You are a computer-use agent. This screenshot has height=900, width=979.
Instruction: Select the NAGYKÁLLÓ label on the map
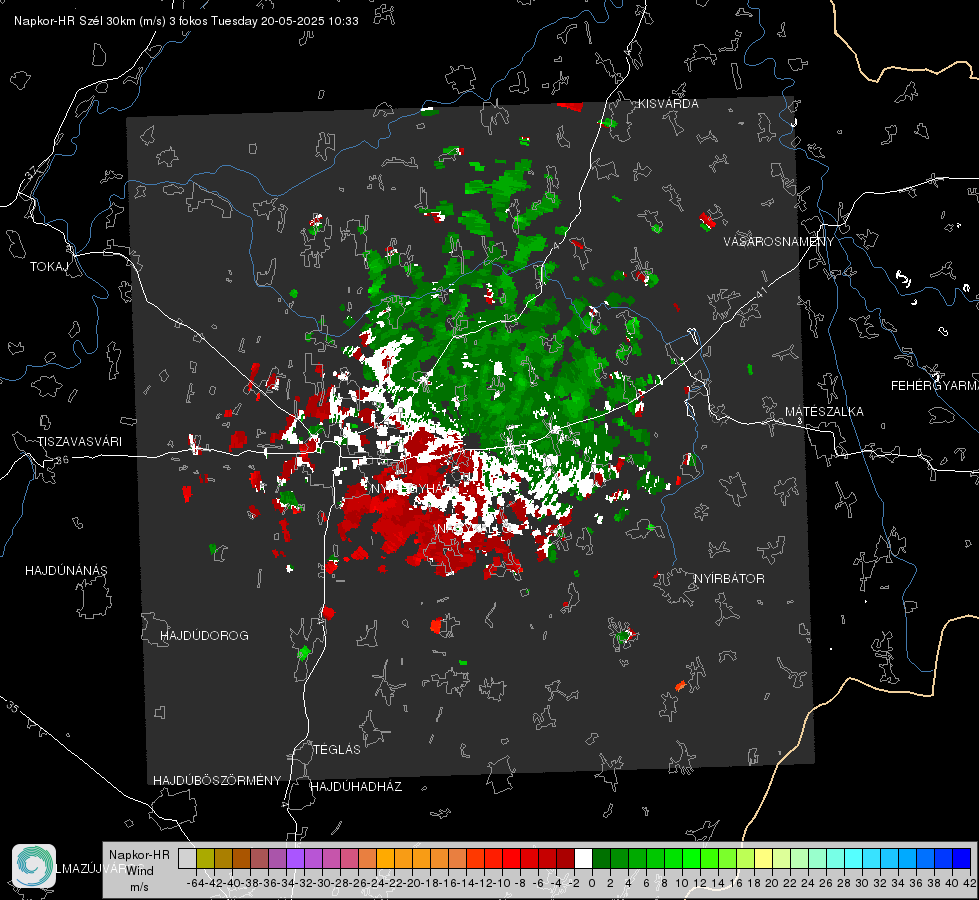pyautogui.click(x=473, y=528)
